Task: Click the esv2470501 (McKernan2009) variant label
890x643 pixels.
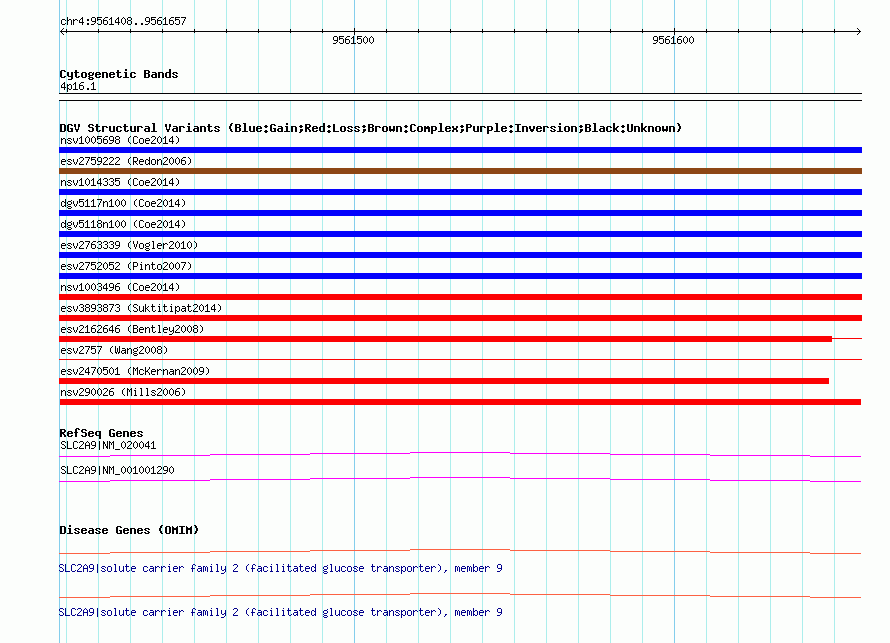Action: coord(135,371)
